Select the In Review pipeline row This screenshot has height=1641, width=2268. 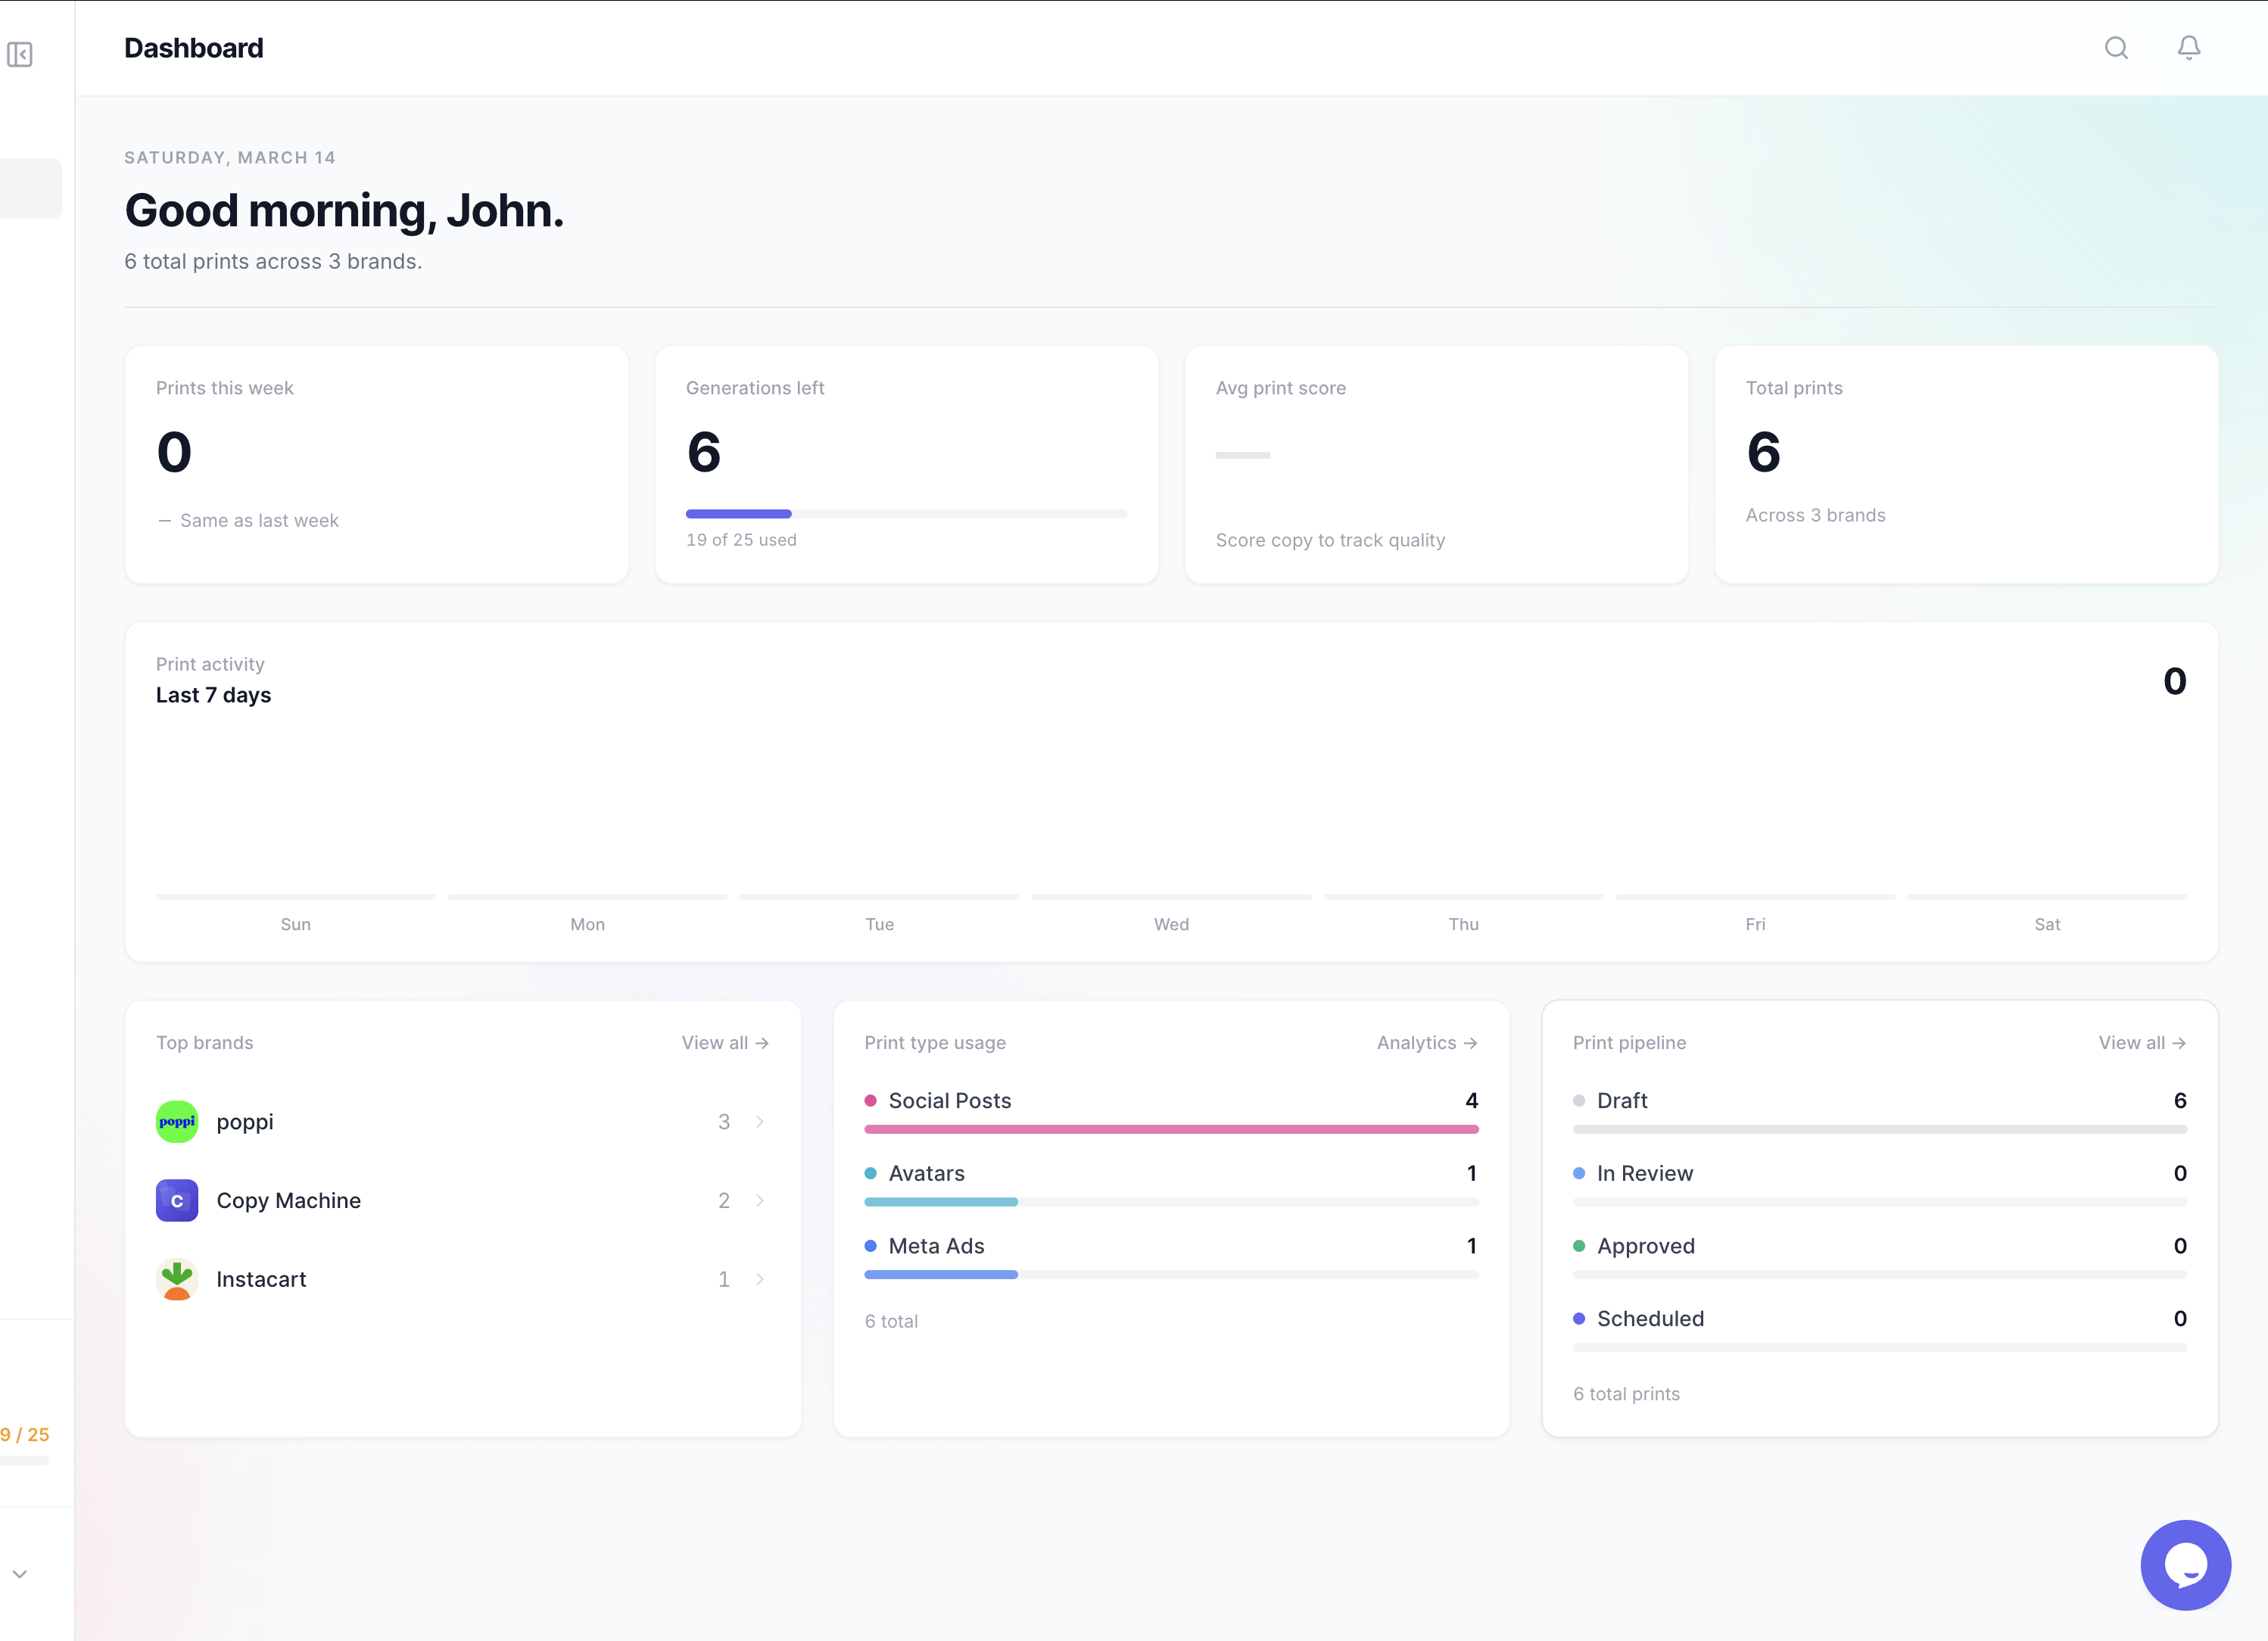[x=1644, y=1173]
